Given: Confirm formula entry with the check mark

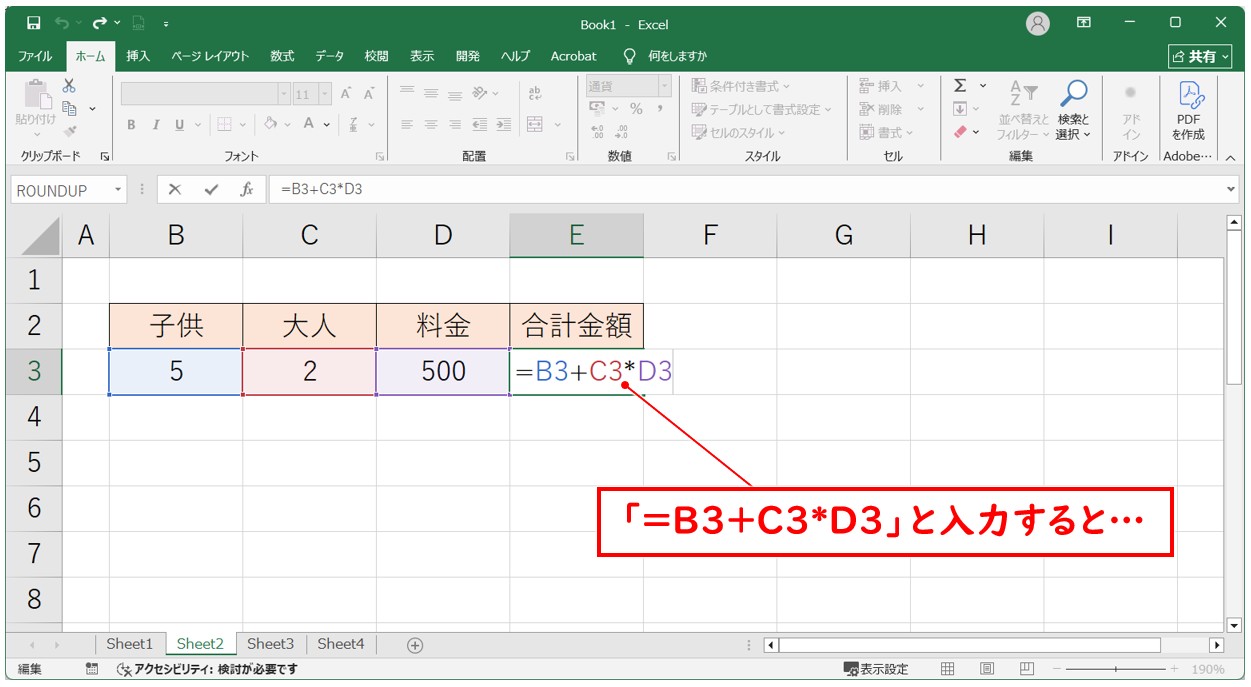Looking at the screenshot, I should (211, 189).
